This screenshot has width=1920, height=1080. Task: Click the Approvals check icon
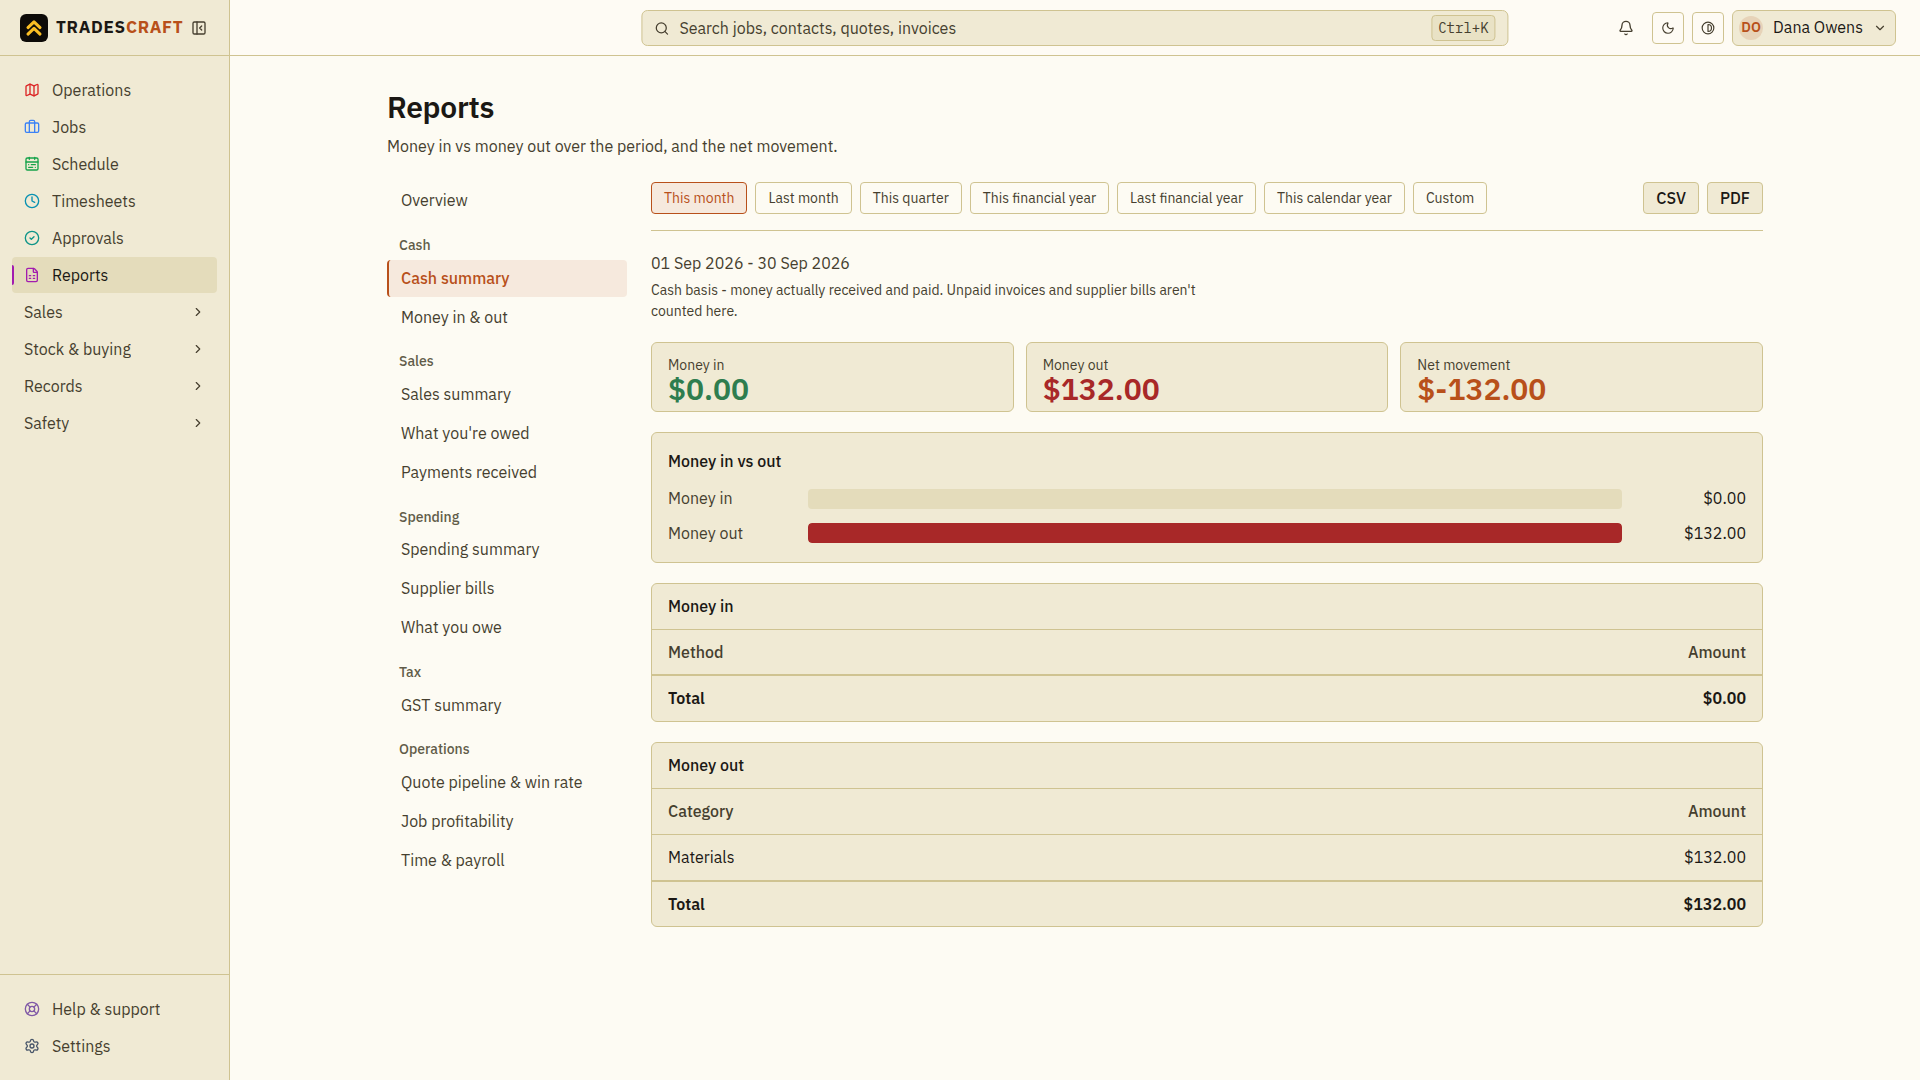[32, 238]
